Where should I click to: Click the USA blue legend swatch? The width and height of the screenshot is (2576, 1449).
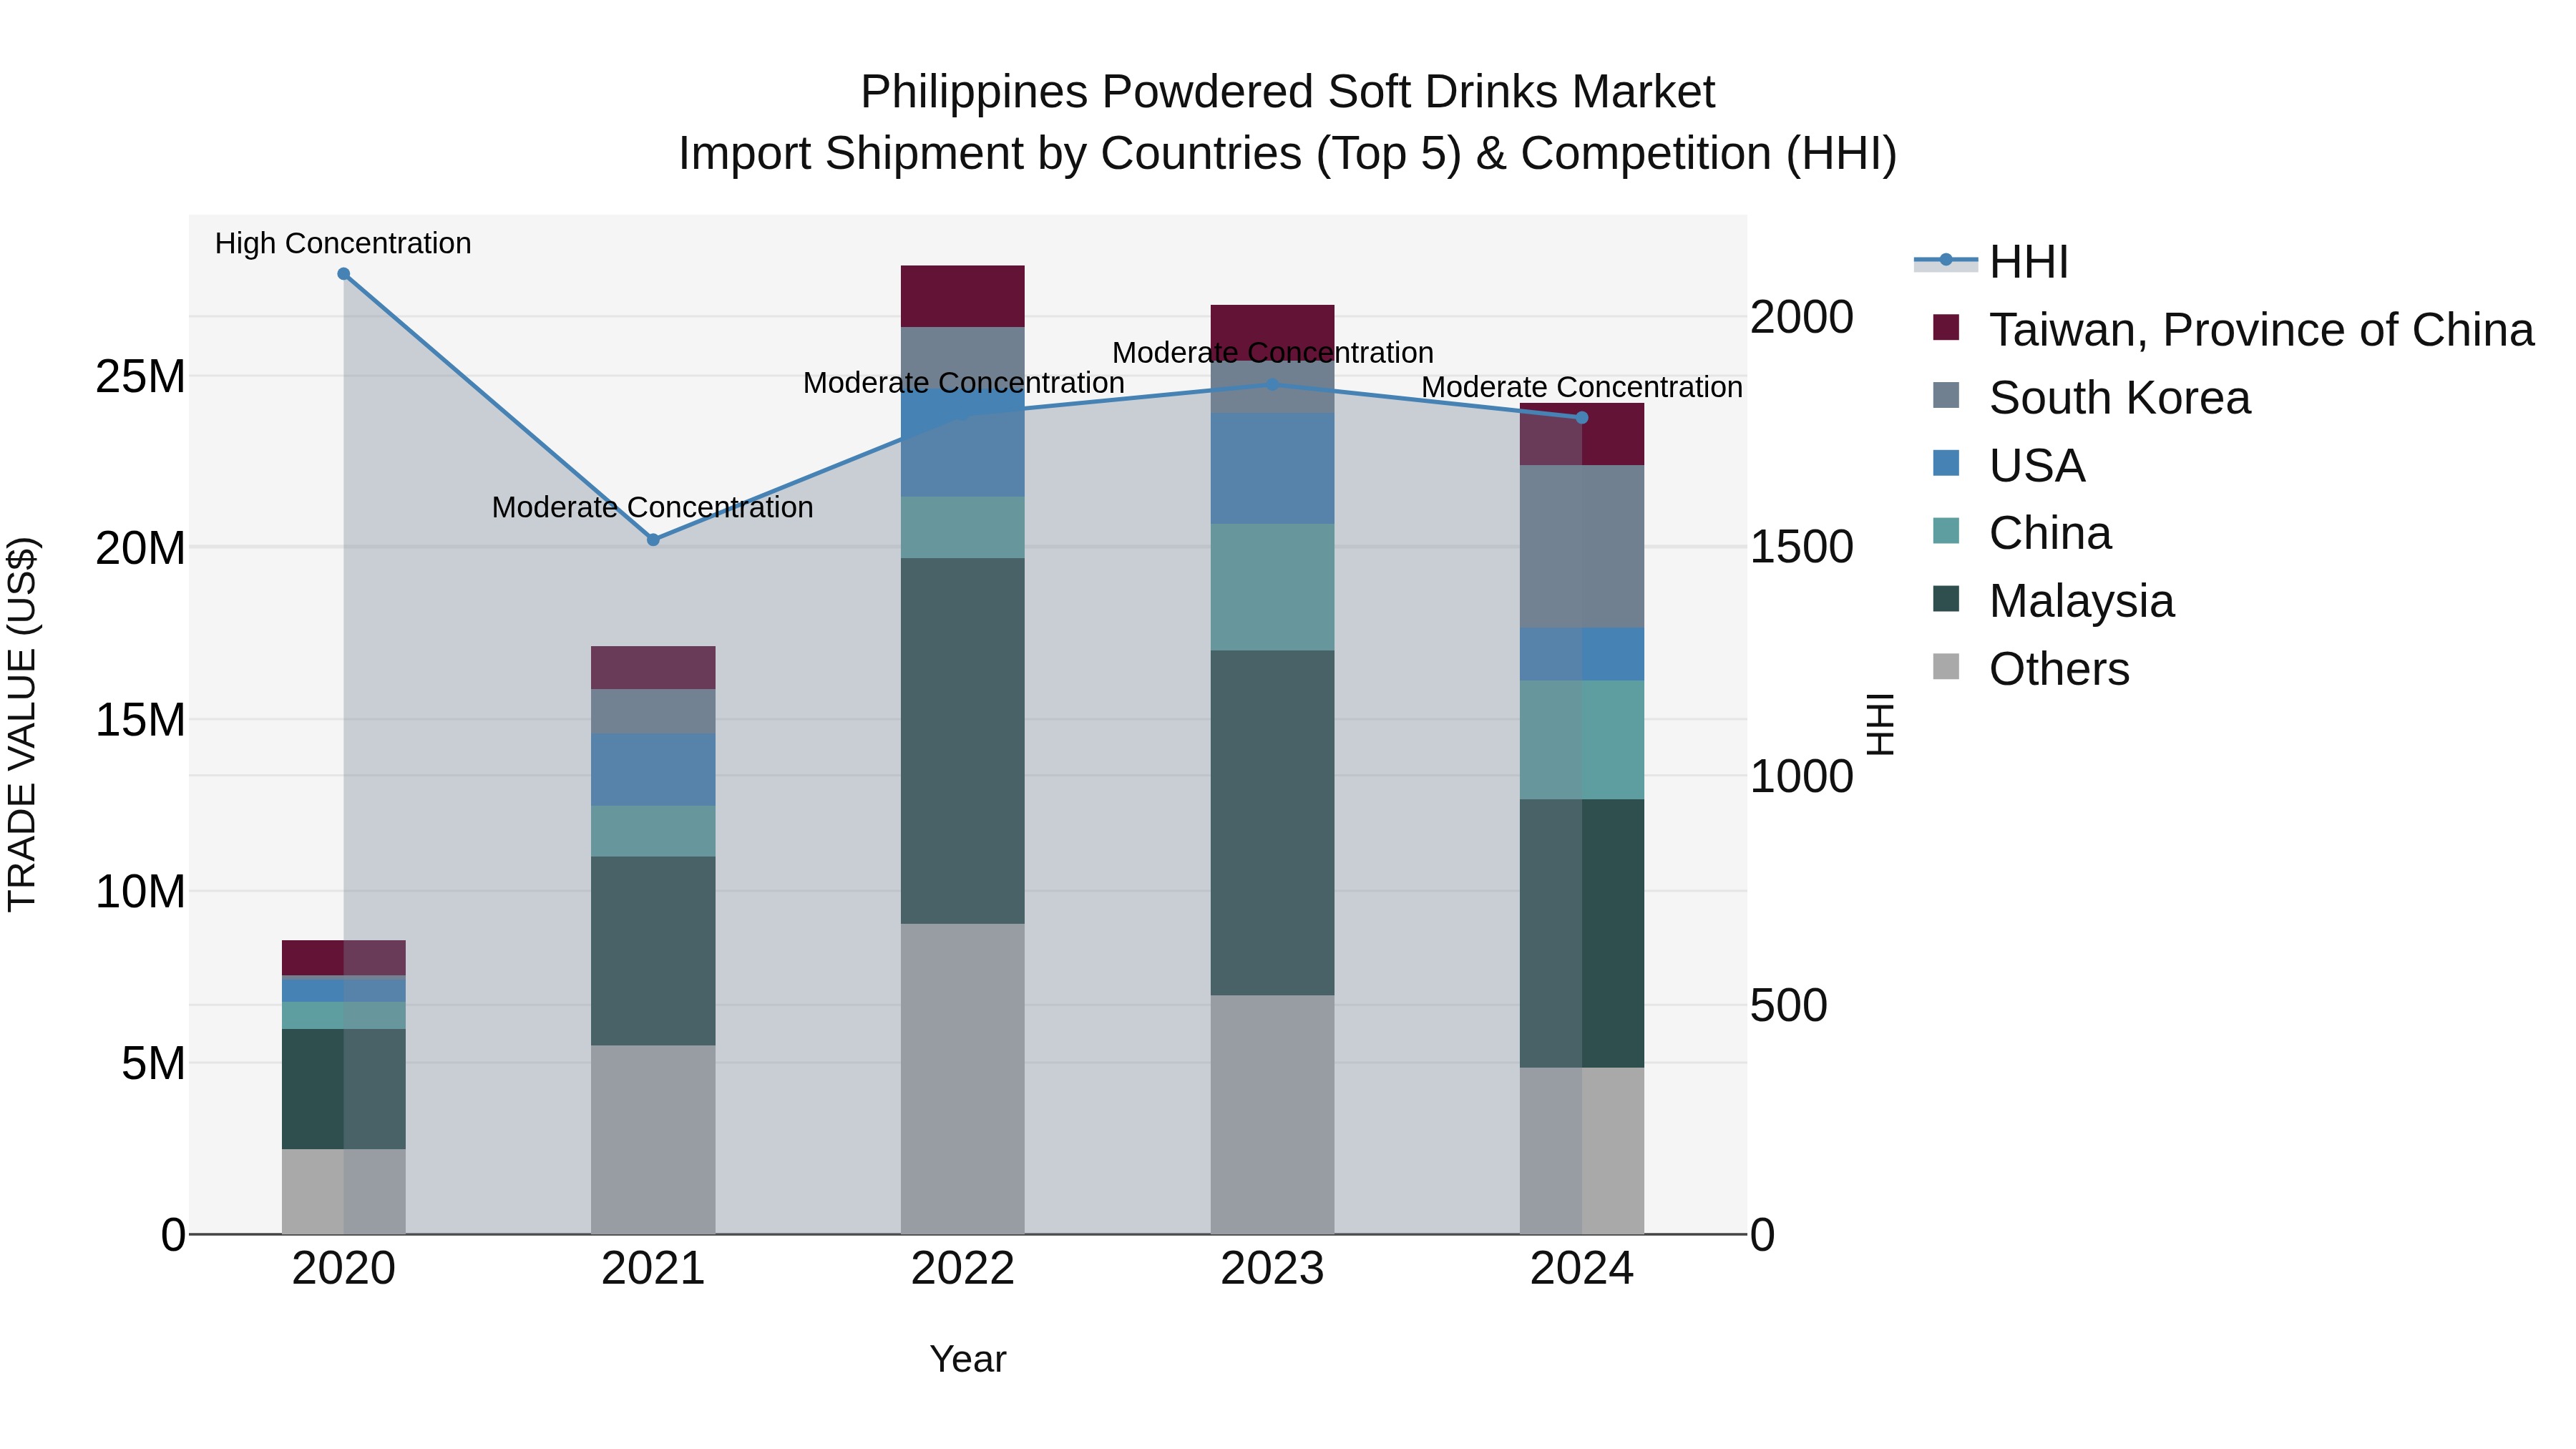[1946, 463]
